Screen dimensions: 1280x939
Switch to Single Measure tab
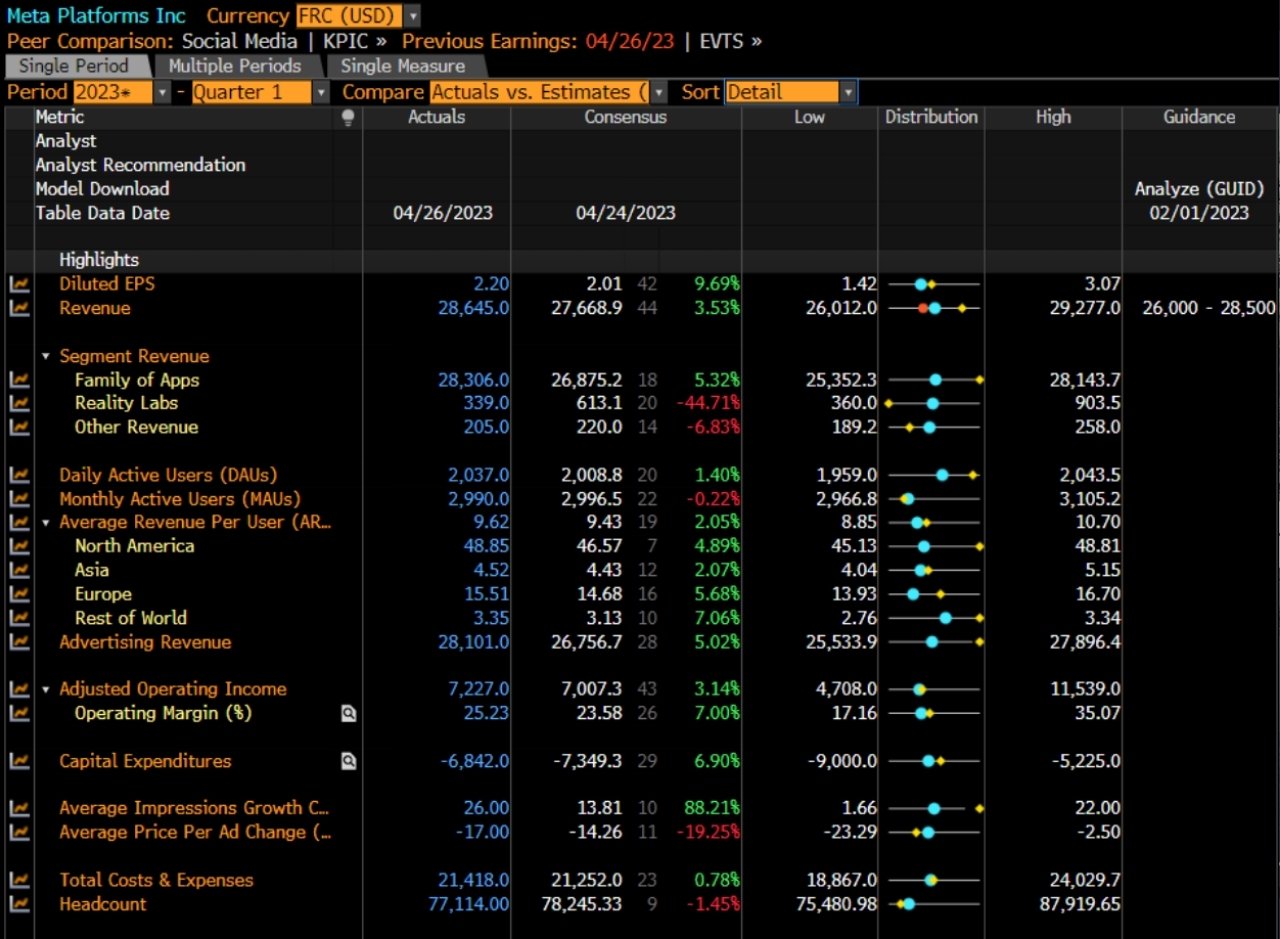click(403, 66)
